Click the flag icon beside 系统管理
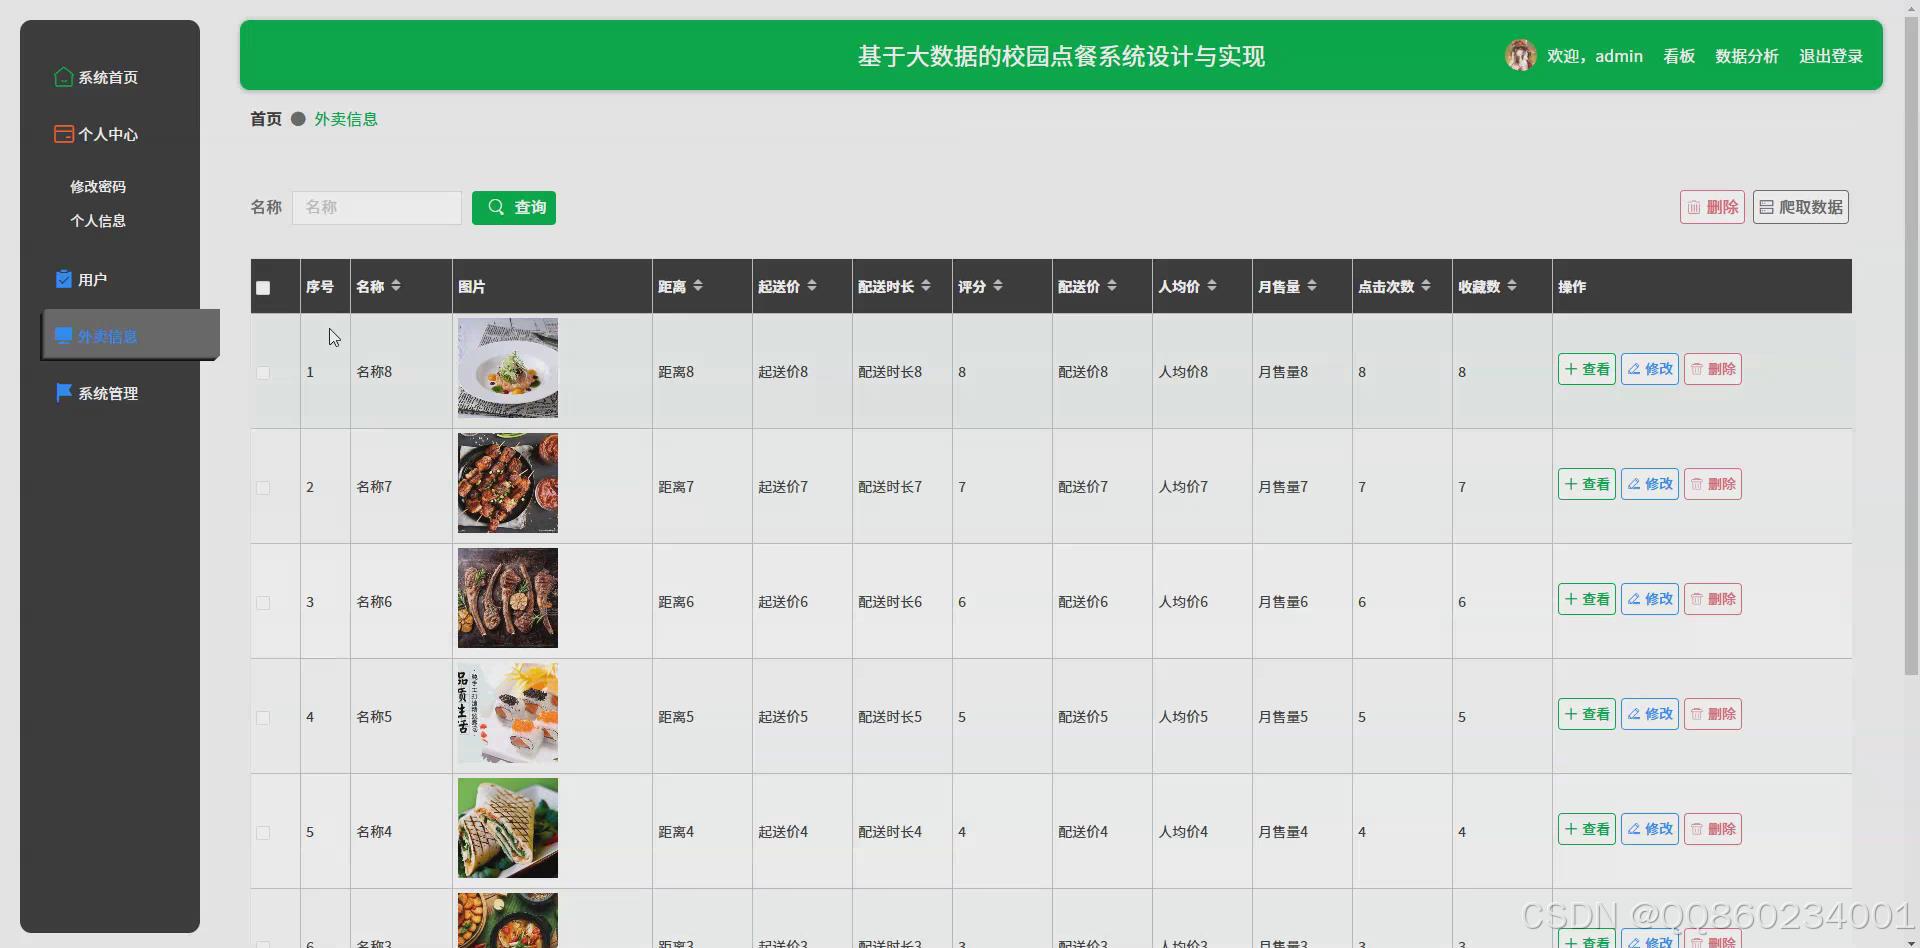Image resolution: width=1920 pixels, height=948 pixels. point(64,393)
